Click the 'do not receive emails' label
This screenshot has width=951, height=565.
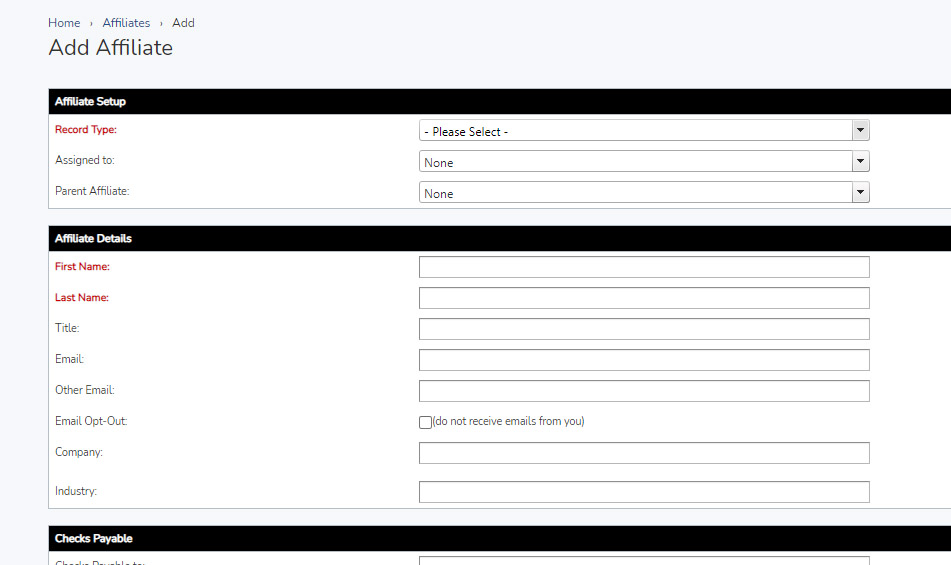[x=508, y=422]
